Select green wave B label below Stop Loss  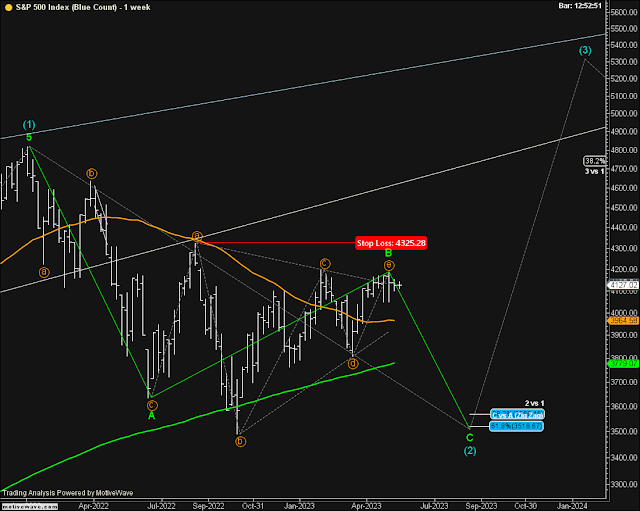pos(389,253)
